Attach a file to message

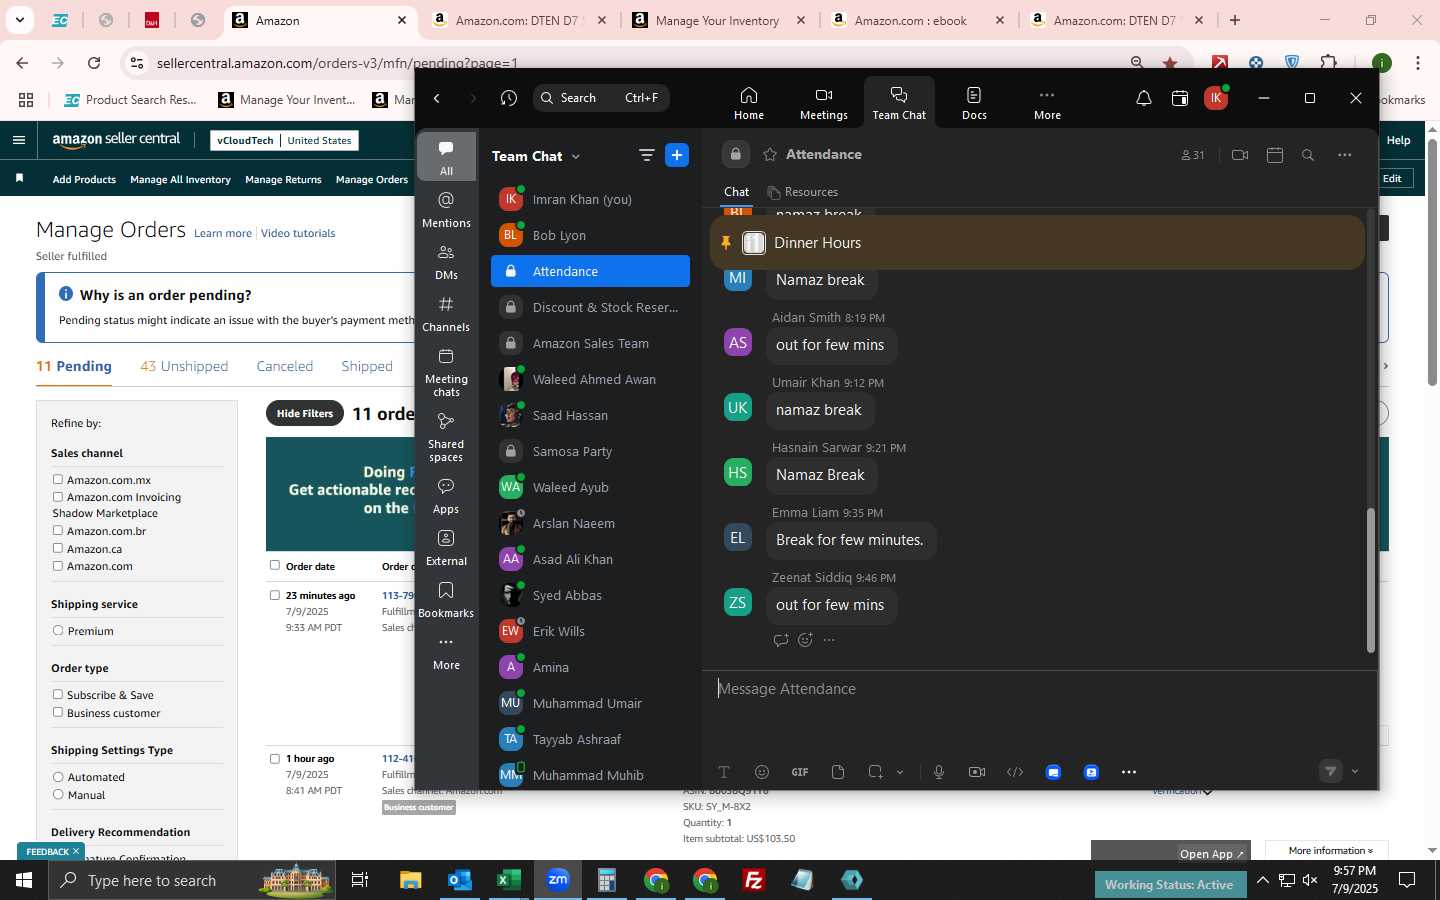pyautogui.click(x=838, y=772)
